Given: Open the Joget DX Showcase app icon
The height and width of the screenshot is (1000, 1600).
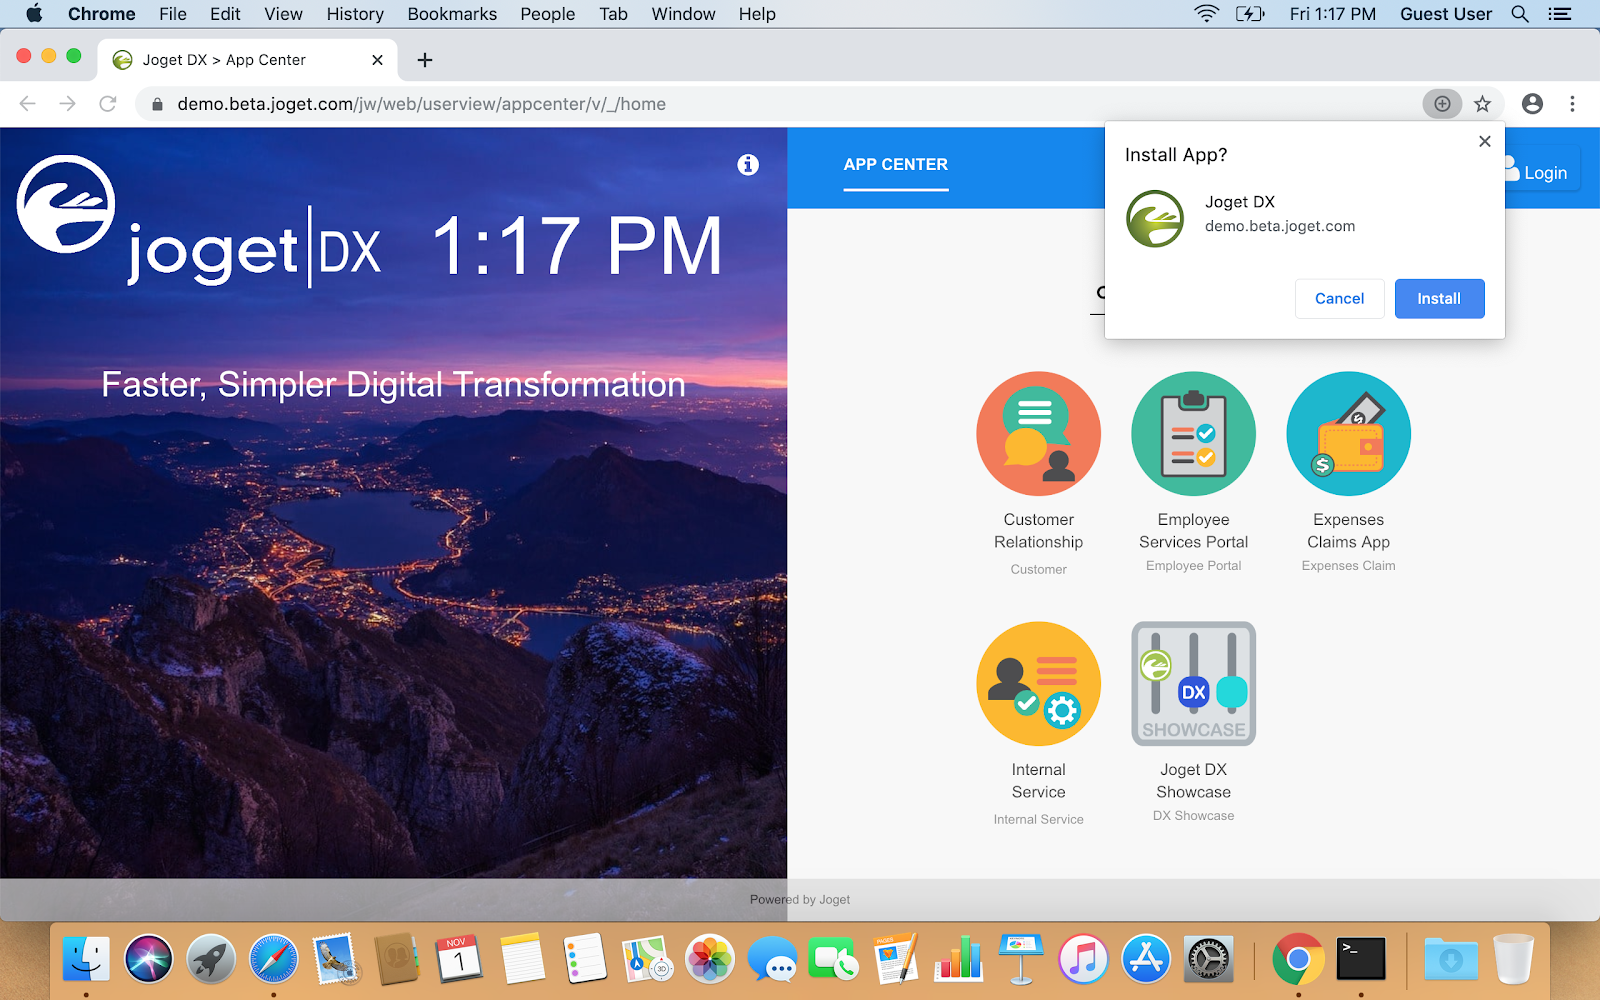Looking at the screenshot, I should pyautogui.click(x=1193, y=684).
